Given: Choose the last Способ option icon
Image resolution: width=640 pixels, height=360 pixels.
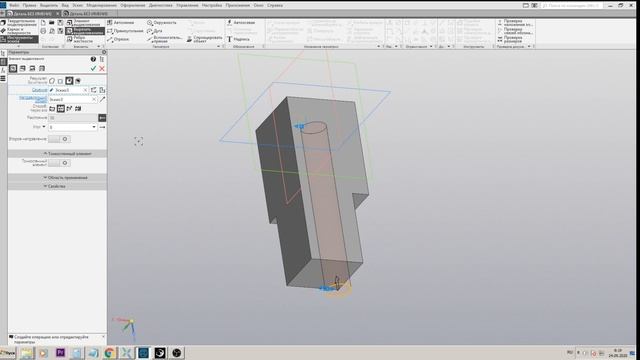Looking at the screenshot, I should [x=78, y=109].
